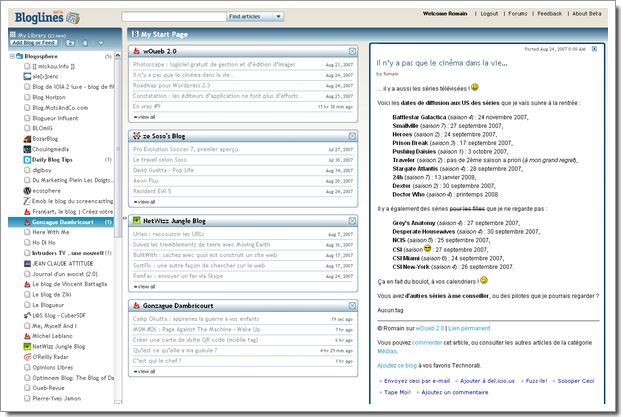Click the sidebar scrollbar up arrow

pyautogui.click(x=117, y=56)
